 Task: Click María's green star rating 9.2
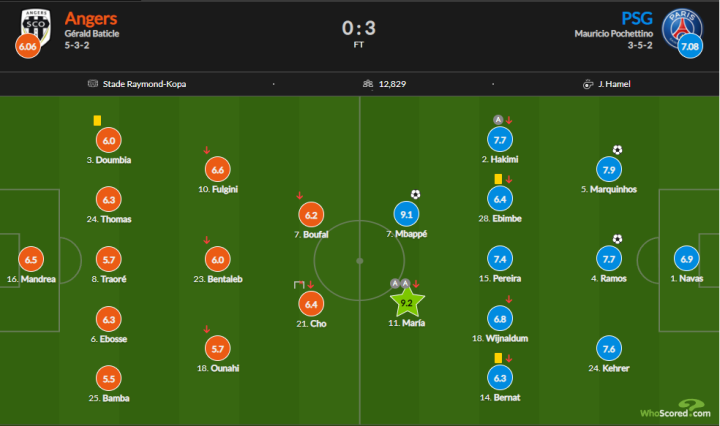[x=407, y=302]
